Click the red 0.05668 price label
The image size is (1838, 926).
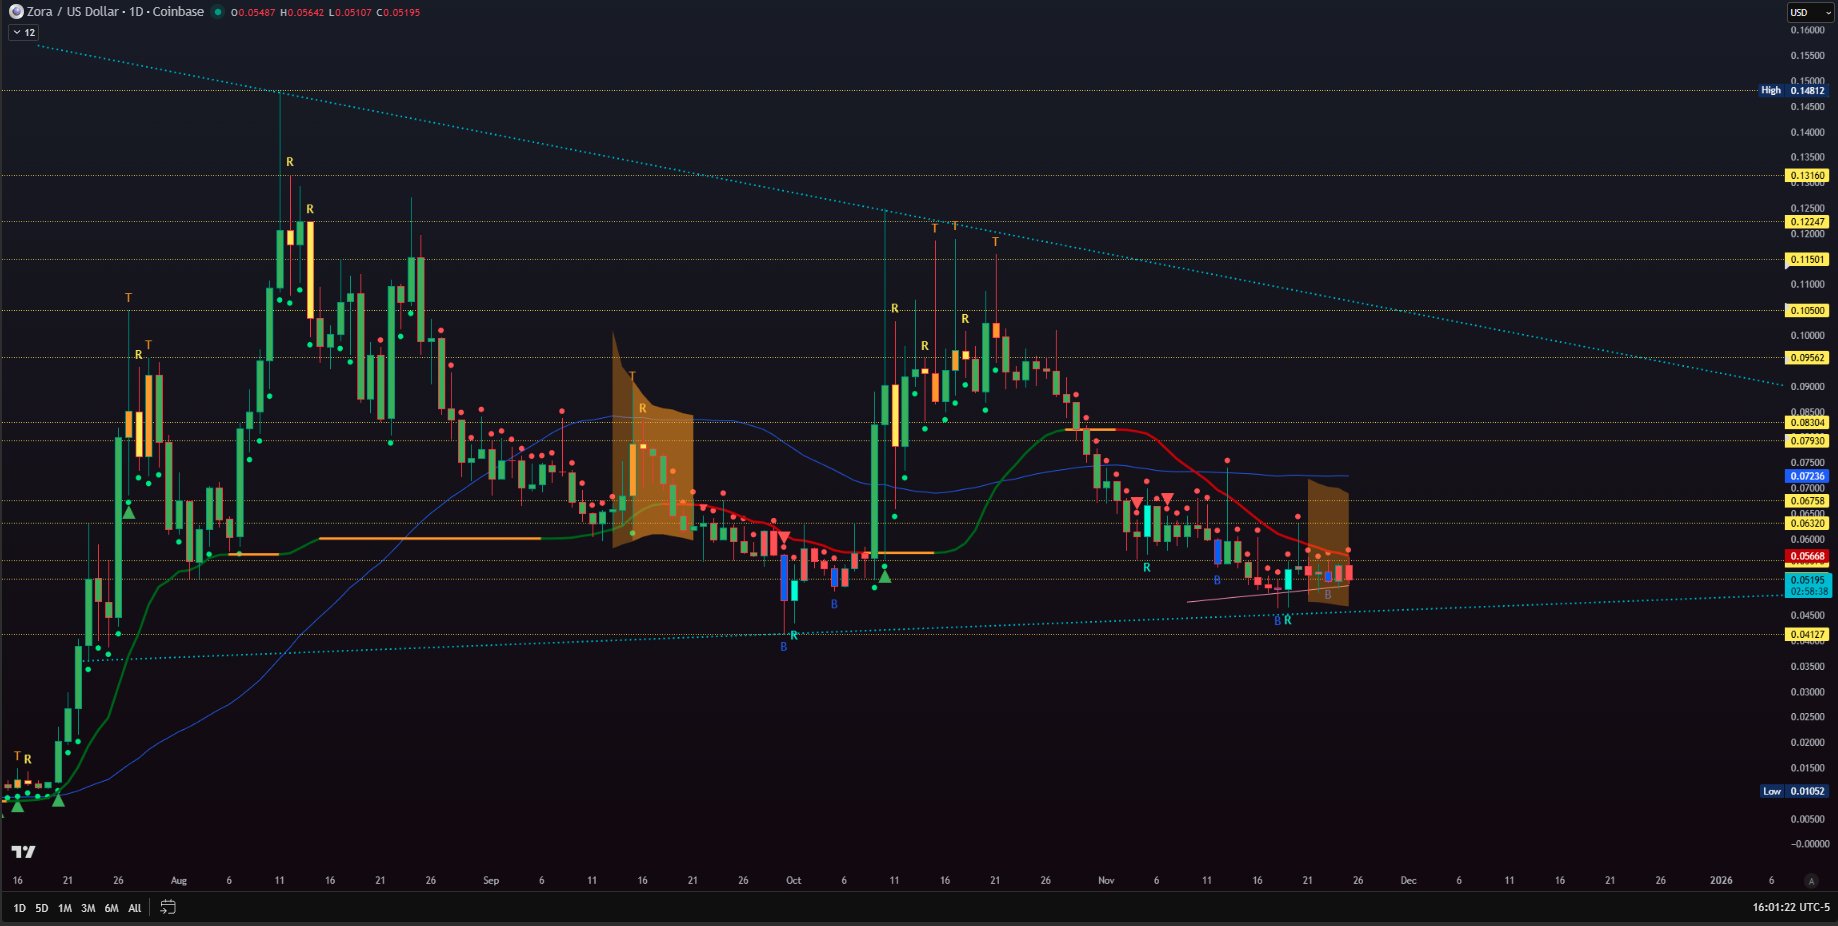[1807, 556]
